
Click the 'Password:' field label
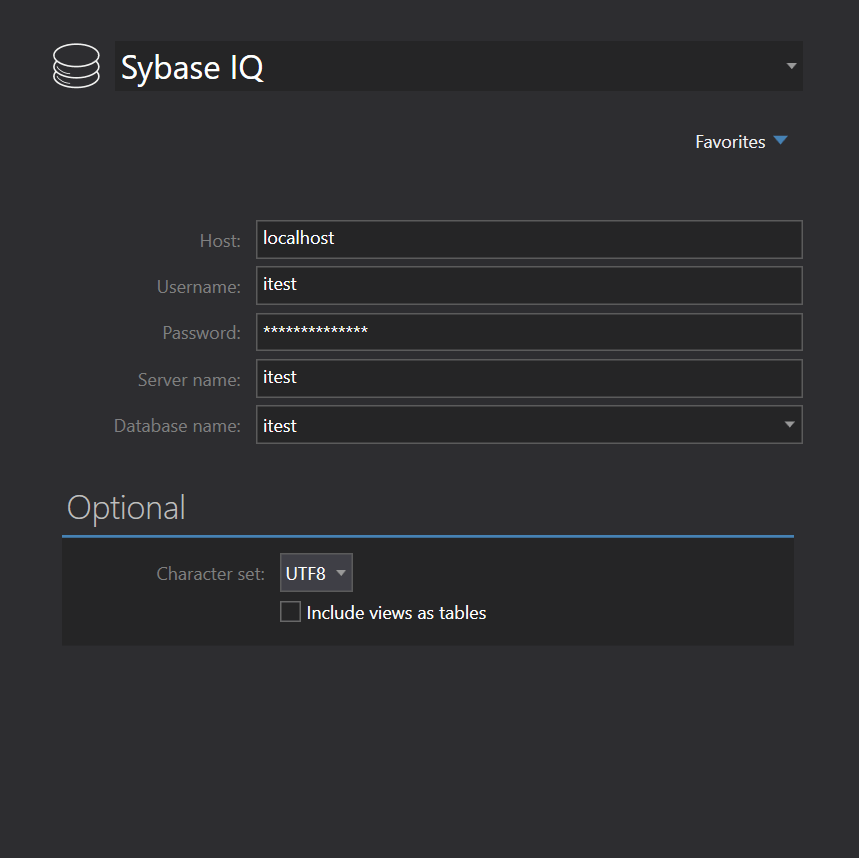tap(202, 333)
